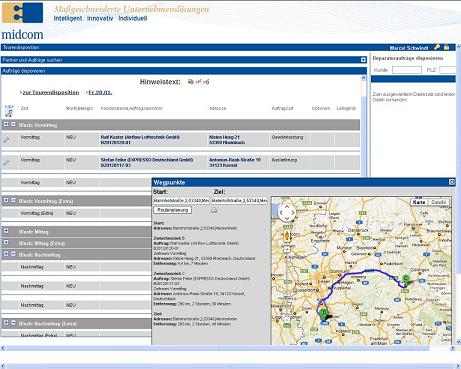
Task: Click the Aufträge disponieren section header
Action: (x=184, y=71)
